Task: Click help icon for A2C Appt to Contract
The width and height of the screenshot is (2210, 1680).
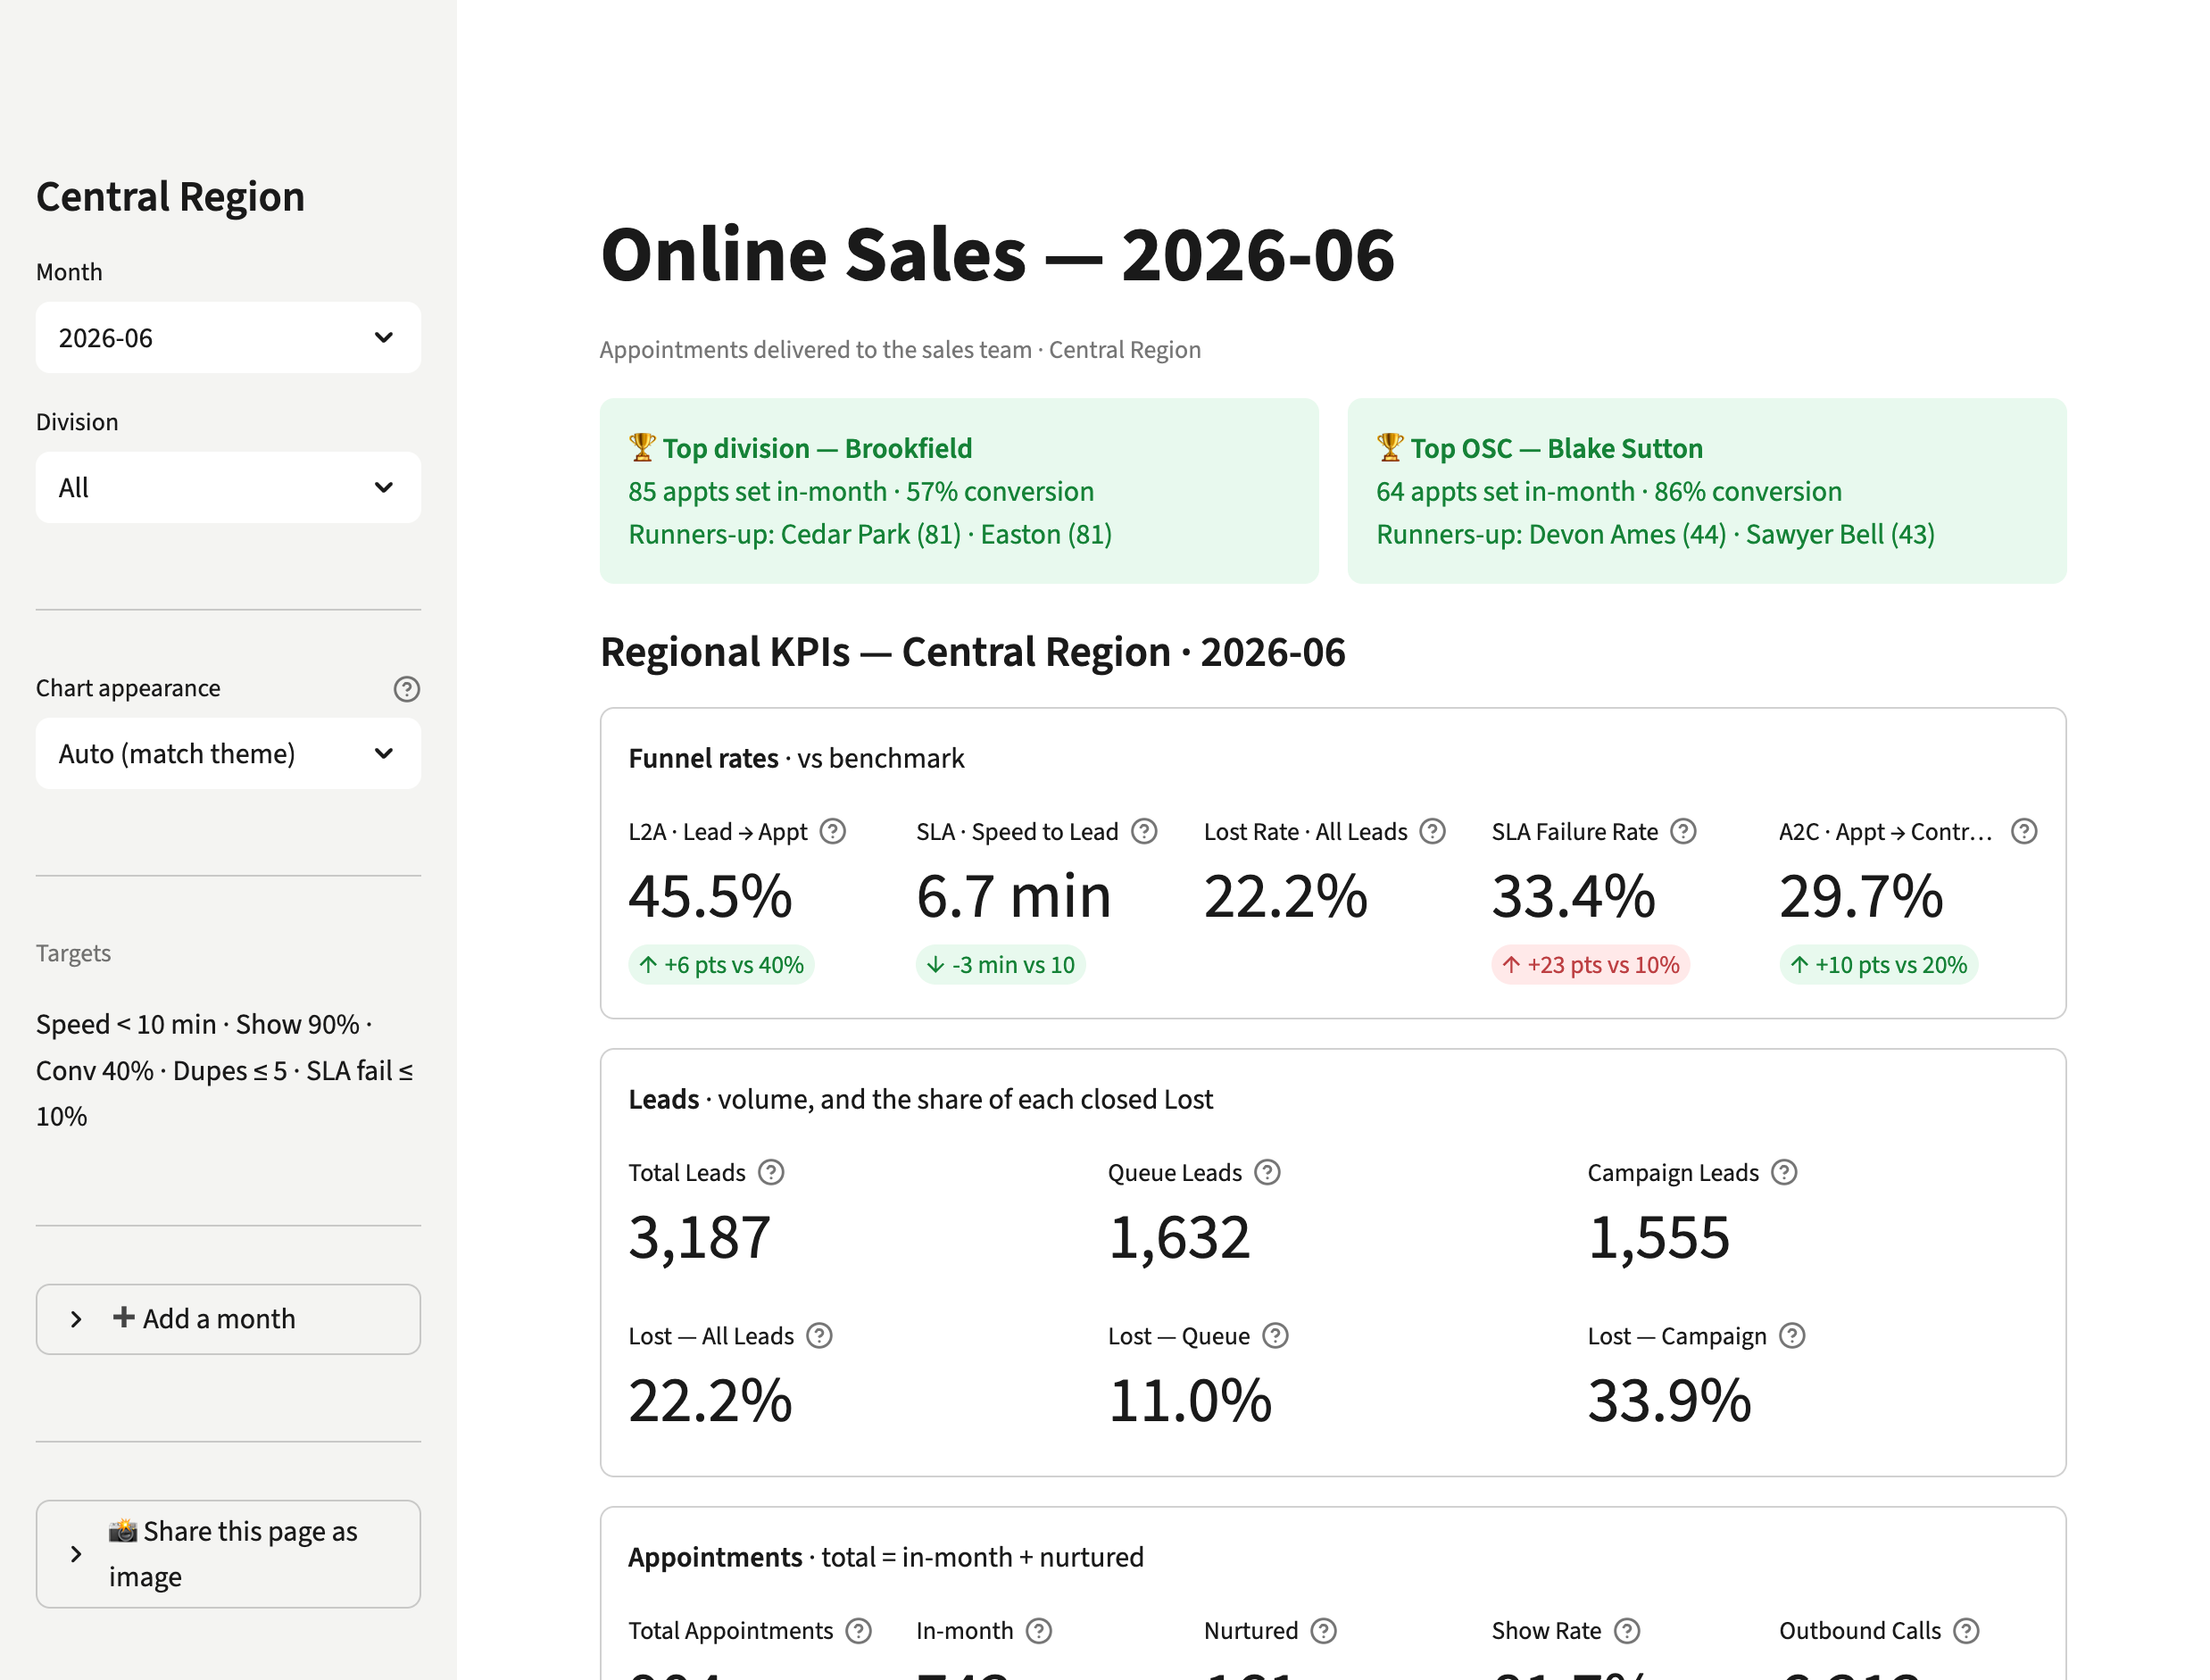Action: coord(2024,832)
